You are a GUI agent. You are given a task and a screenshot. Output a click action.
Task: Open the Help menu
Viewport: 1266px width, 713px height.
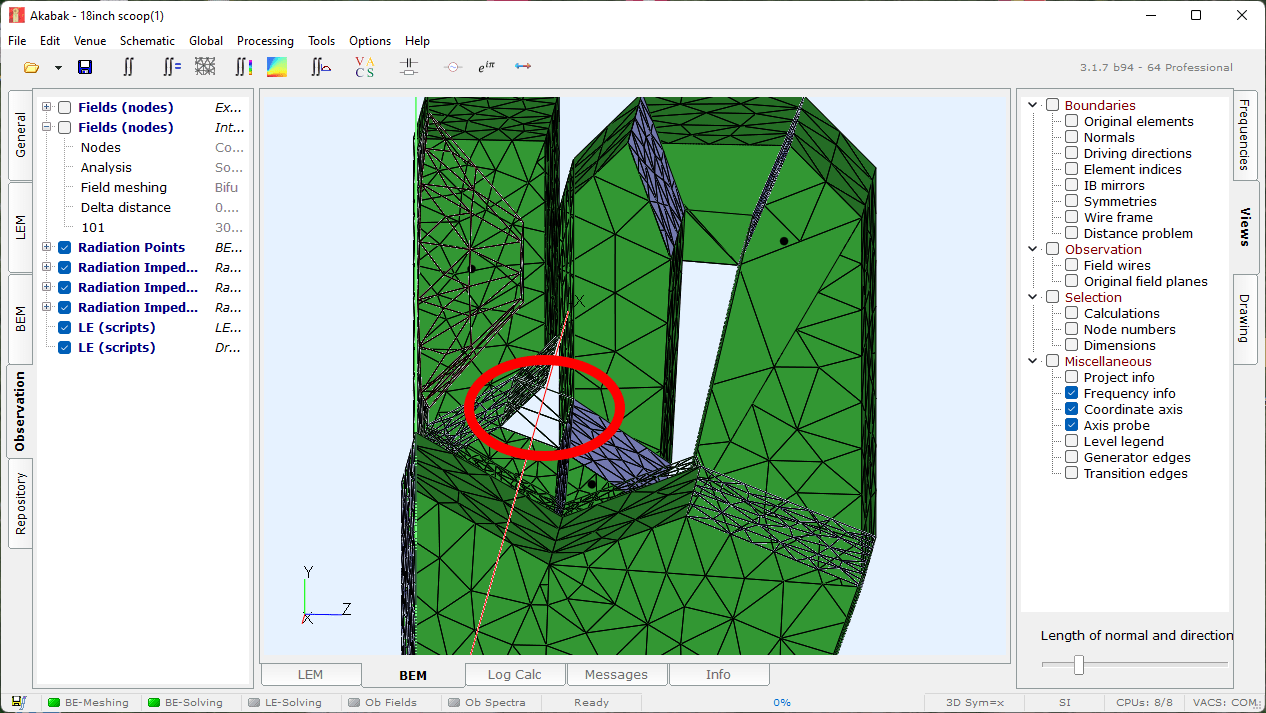417,41
